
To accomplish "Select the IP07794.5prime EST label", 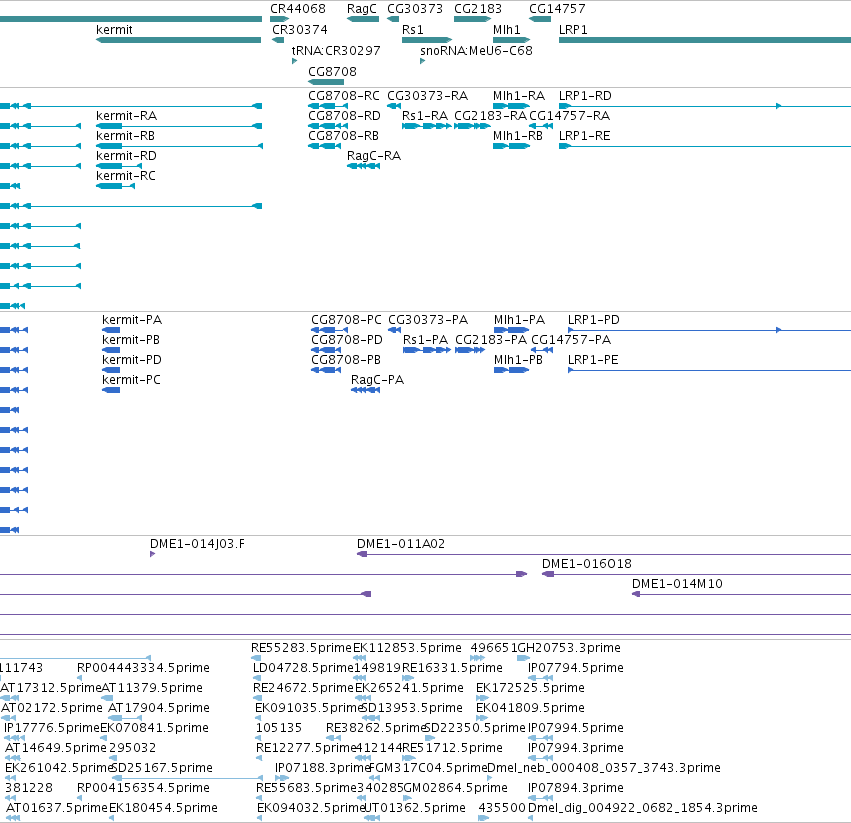I will click(576, 668).
